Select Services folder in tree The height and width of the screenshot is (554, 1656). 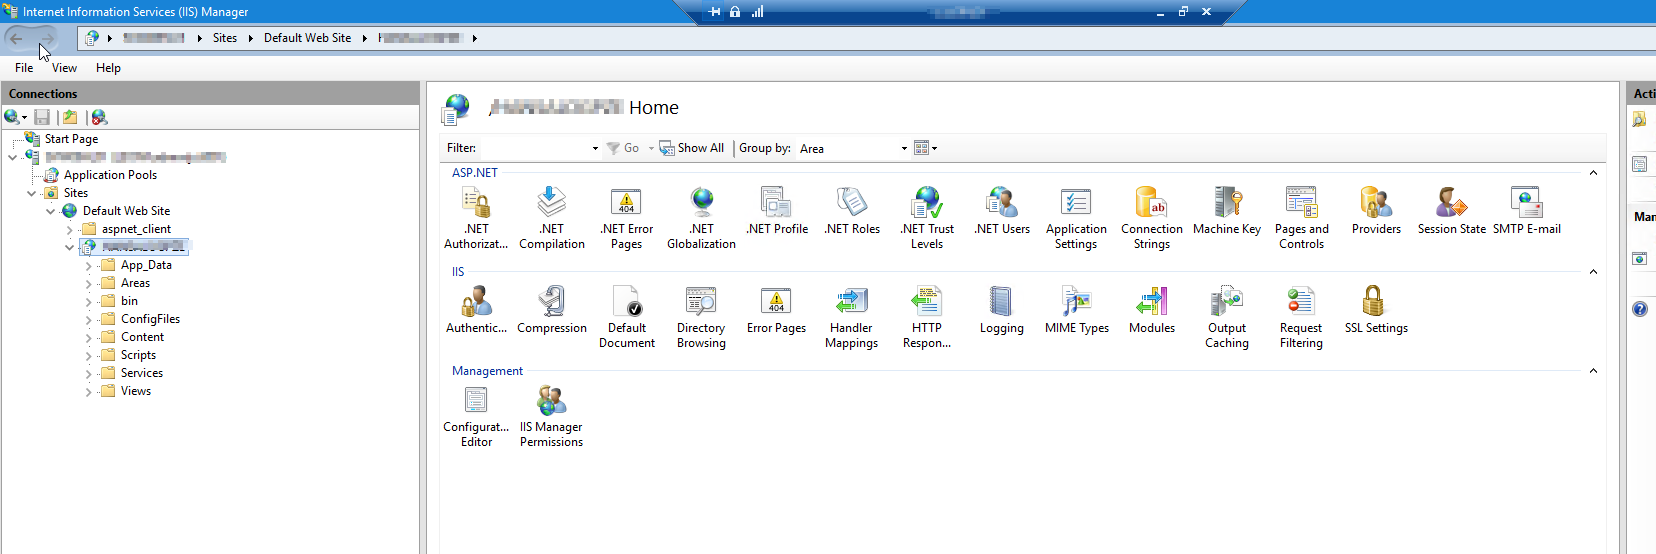pyautogui.click(x=141, y=373)
